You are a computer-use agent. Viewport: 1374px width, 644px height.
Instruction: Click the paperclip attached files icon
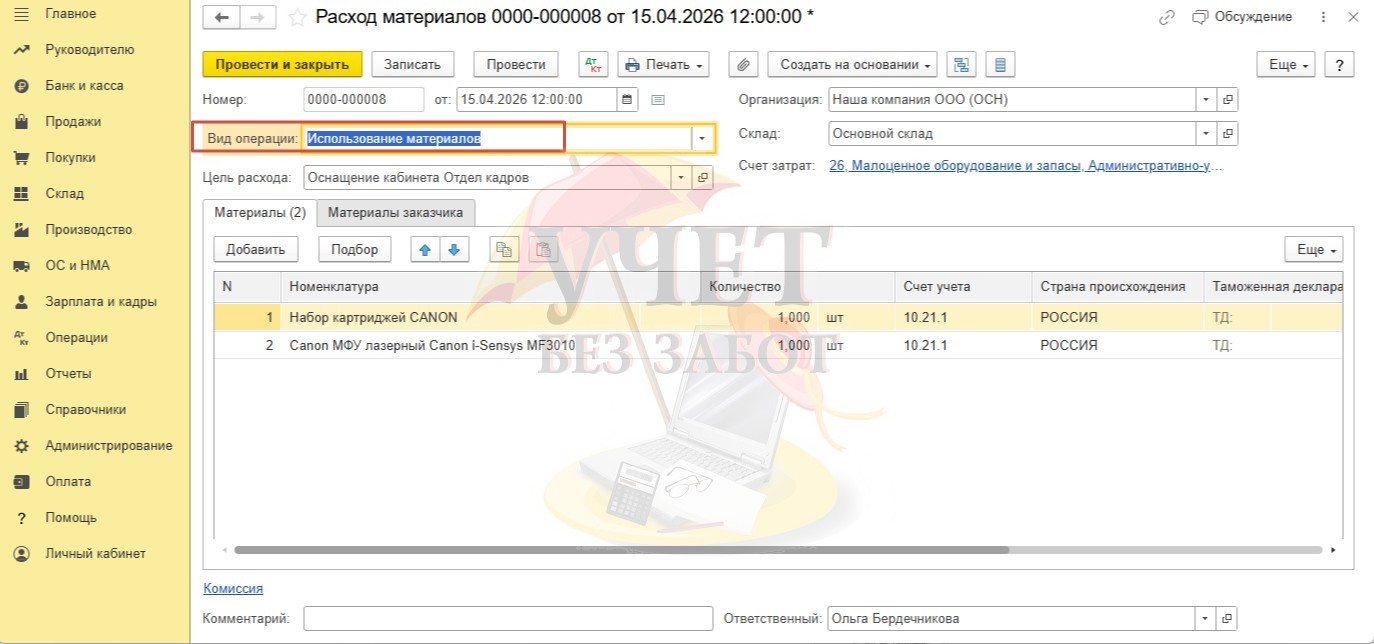(x=742, y=64)
